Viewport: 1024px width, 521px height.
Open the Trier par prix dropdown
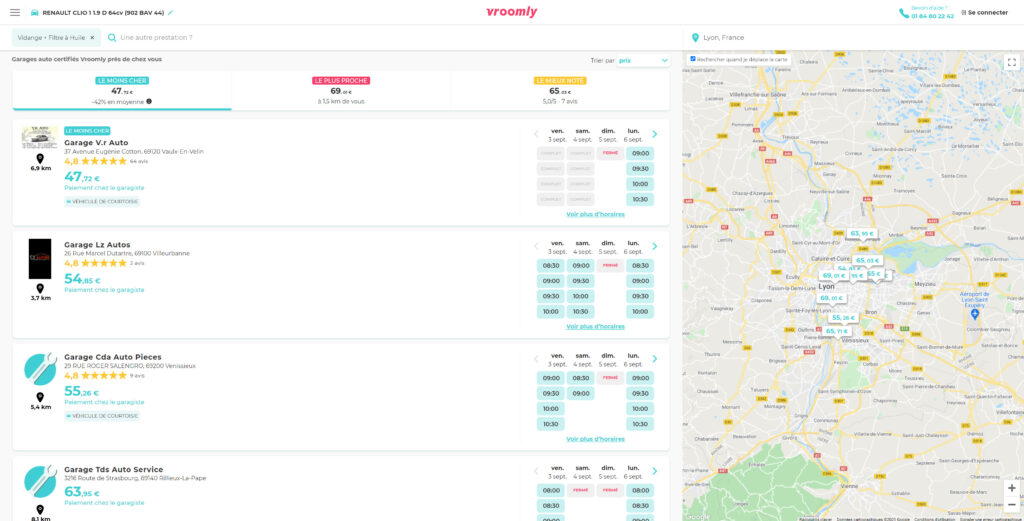(x=643, y=61)
